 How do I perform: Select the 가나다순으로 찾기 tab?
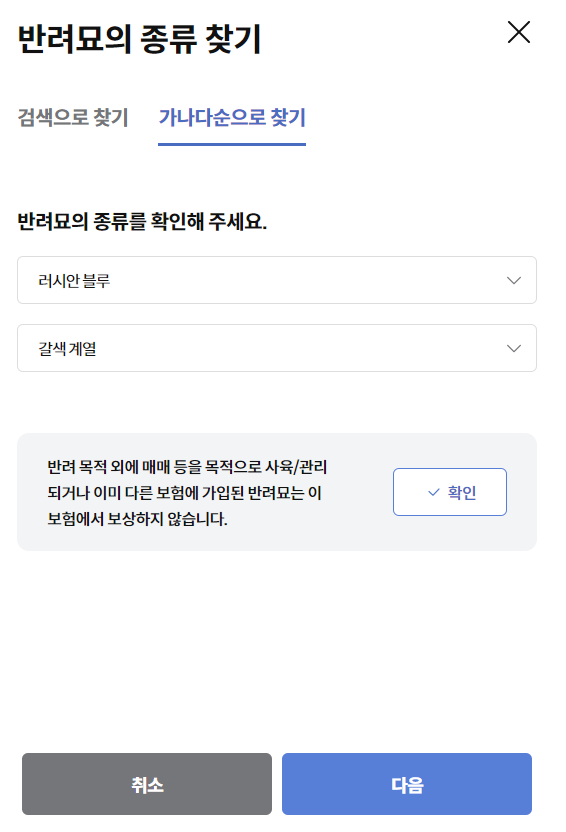point(232,117)
